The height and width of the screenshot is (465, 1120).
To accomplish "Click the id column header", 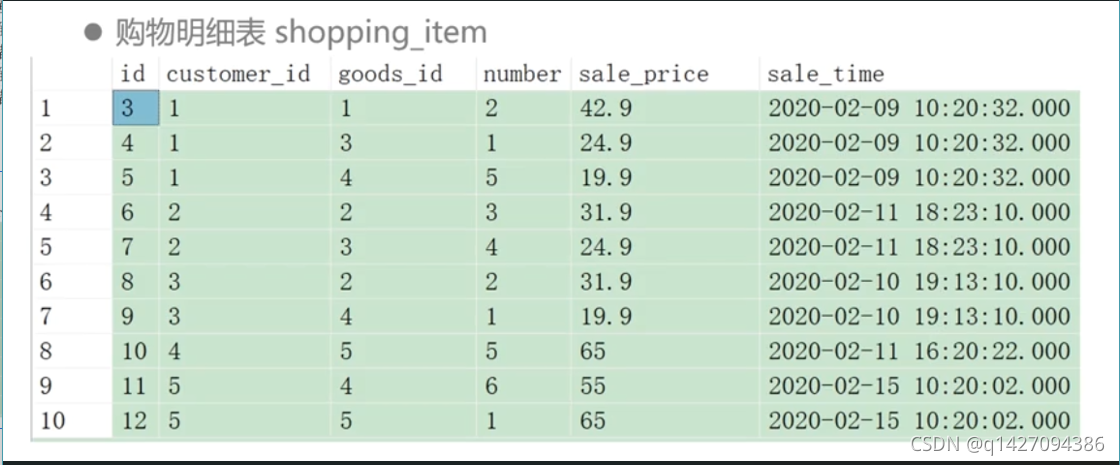I will pyautogui.click(x=132, y=74).
